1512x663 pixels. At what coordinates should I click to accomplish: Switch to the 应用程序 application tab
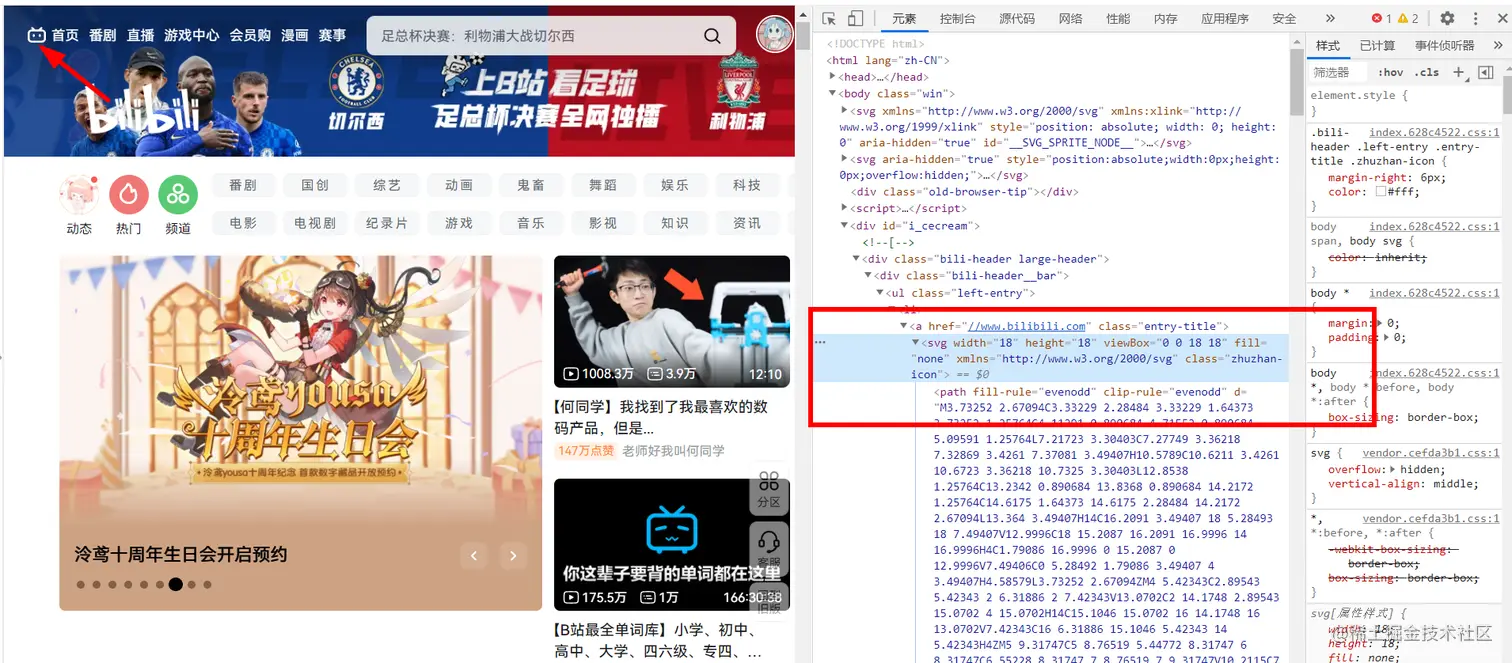1225,18
